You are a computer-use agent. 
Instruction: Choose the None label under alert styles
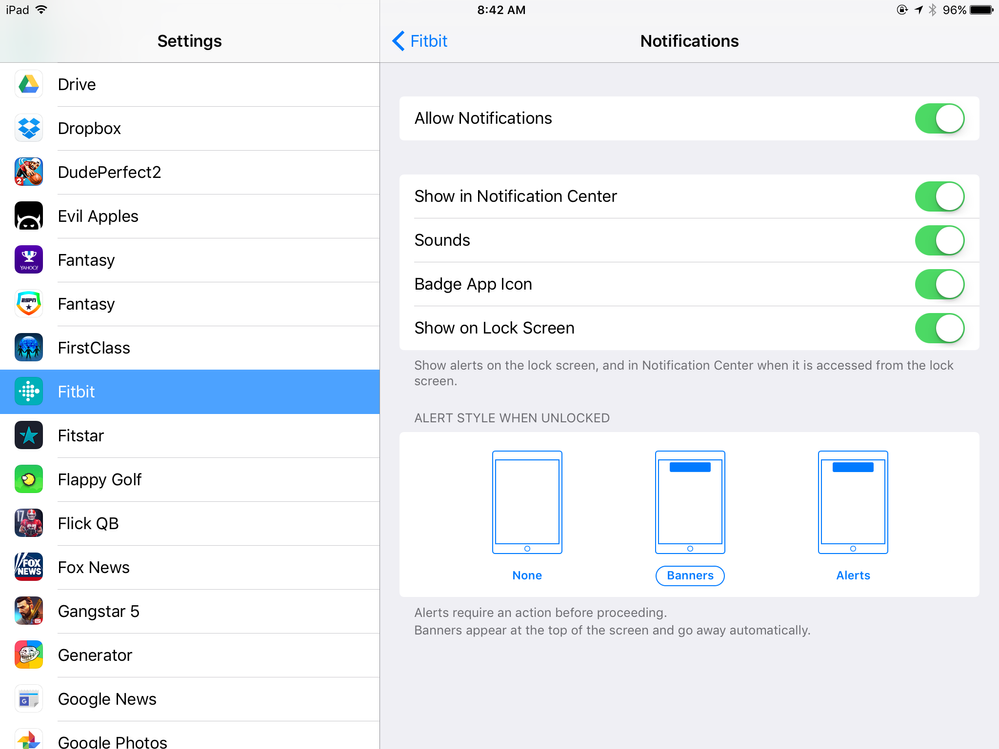tap(527, 575)
